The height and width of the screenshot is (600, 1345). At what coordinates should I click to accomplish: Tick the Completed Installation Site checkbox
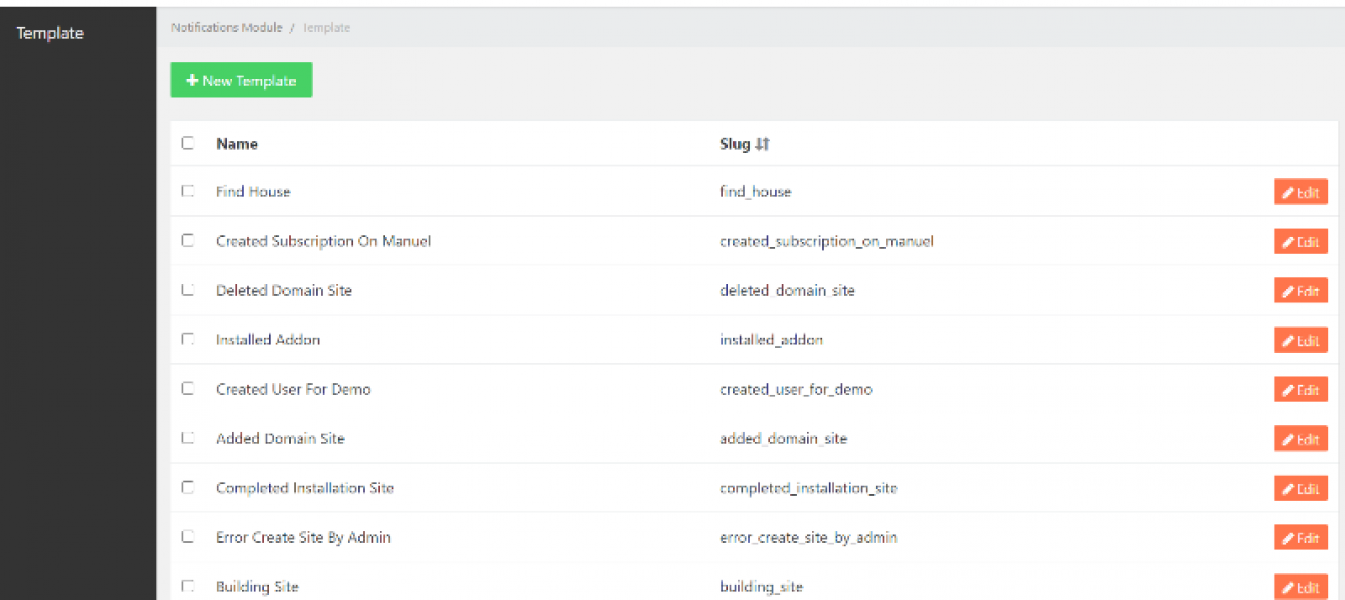[187, 488]
